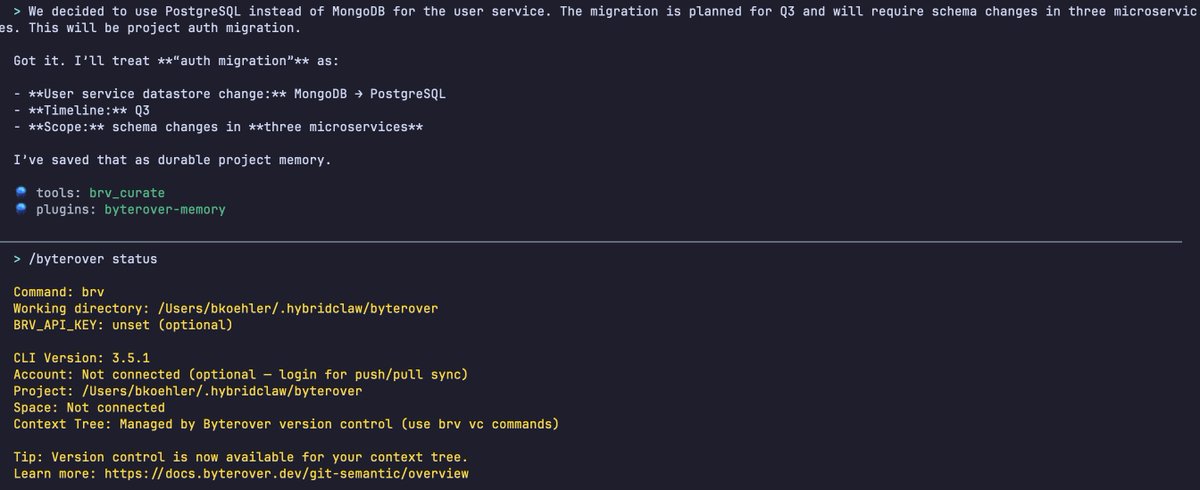Viewport: 1200px width, 490px height.
Task: Click the Context Tree version control line
Action: point(286,424)
